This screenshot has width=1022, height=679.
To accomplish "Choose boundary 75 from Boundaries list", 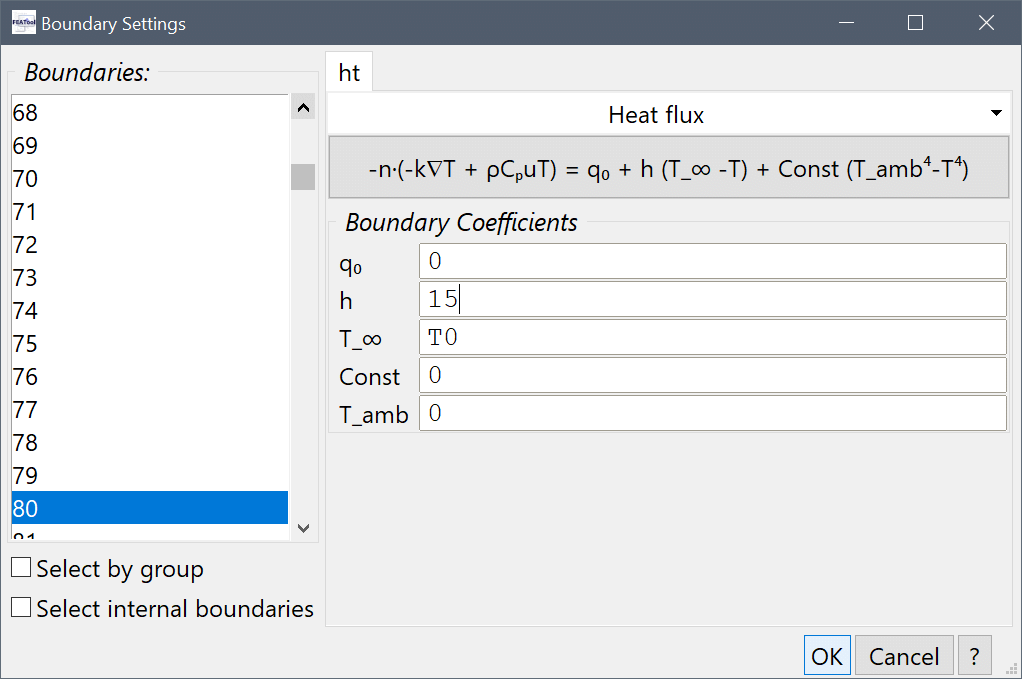I will [x=150, y=344].
